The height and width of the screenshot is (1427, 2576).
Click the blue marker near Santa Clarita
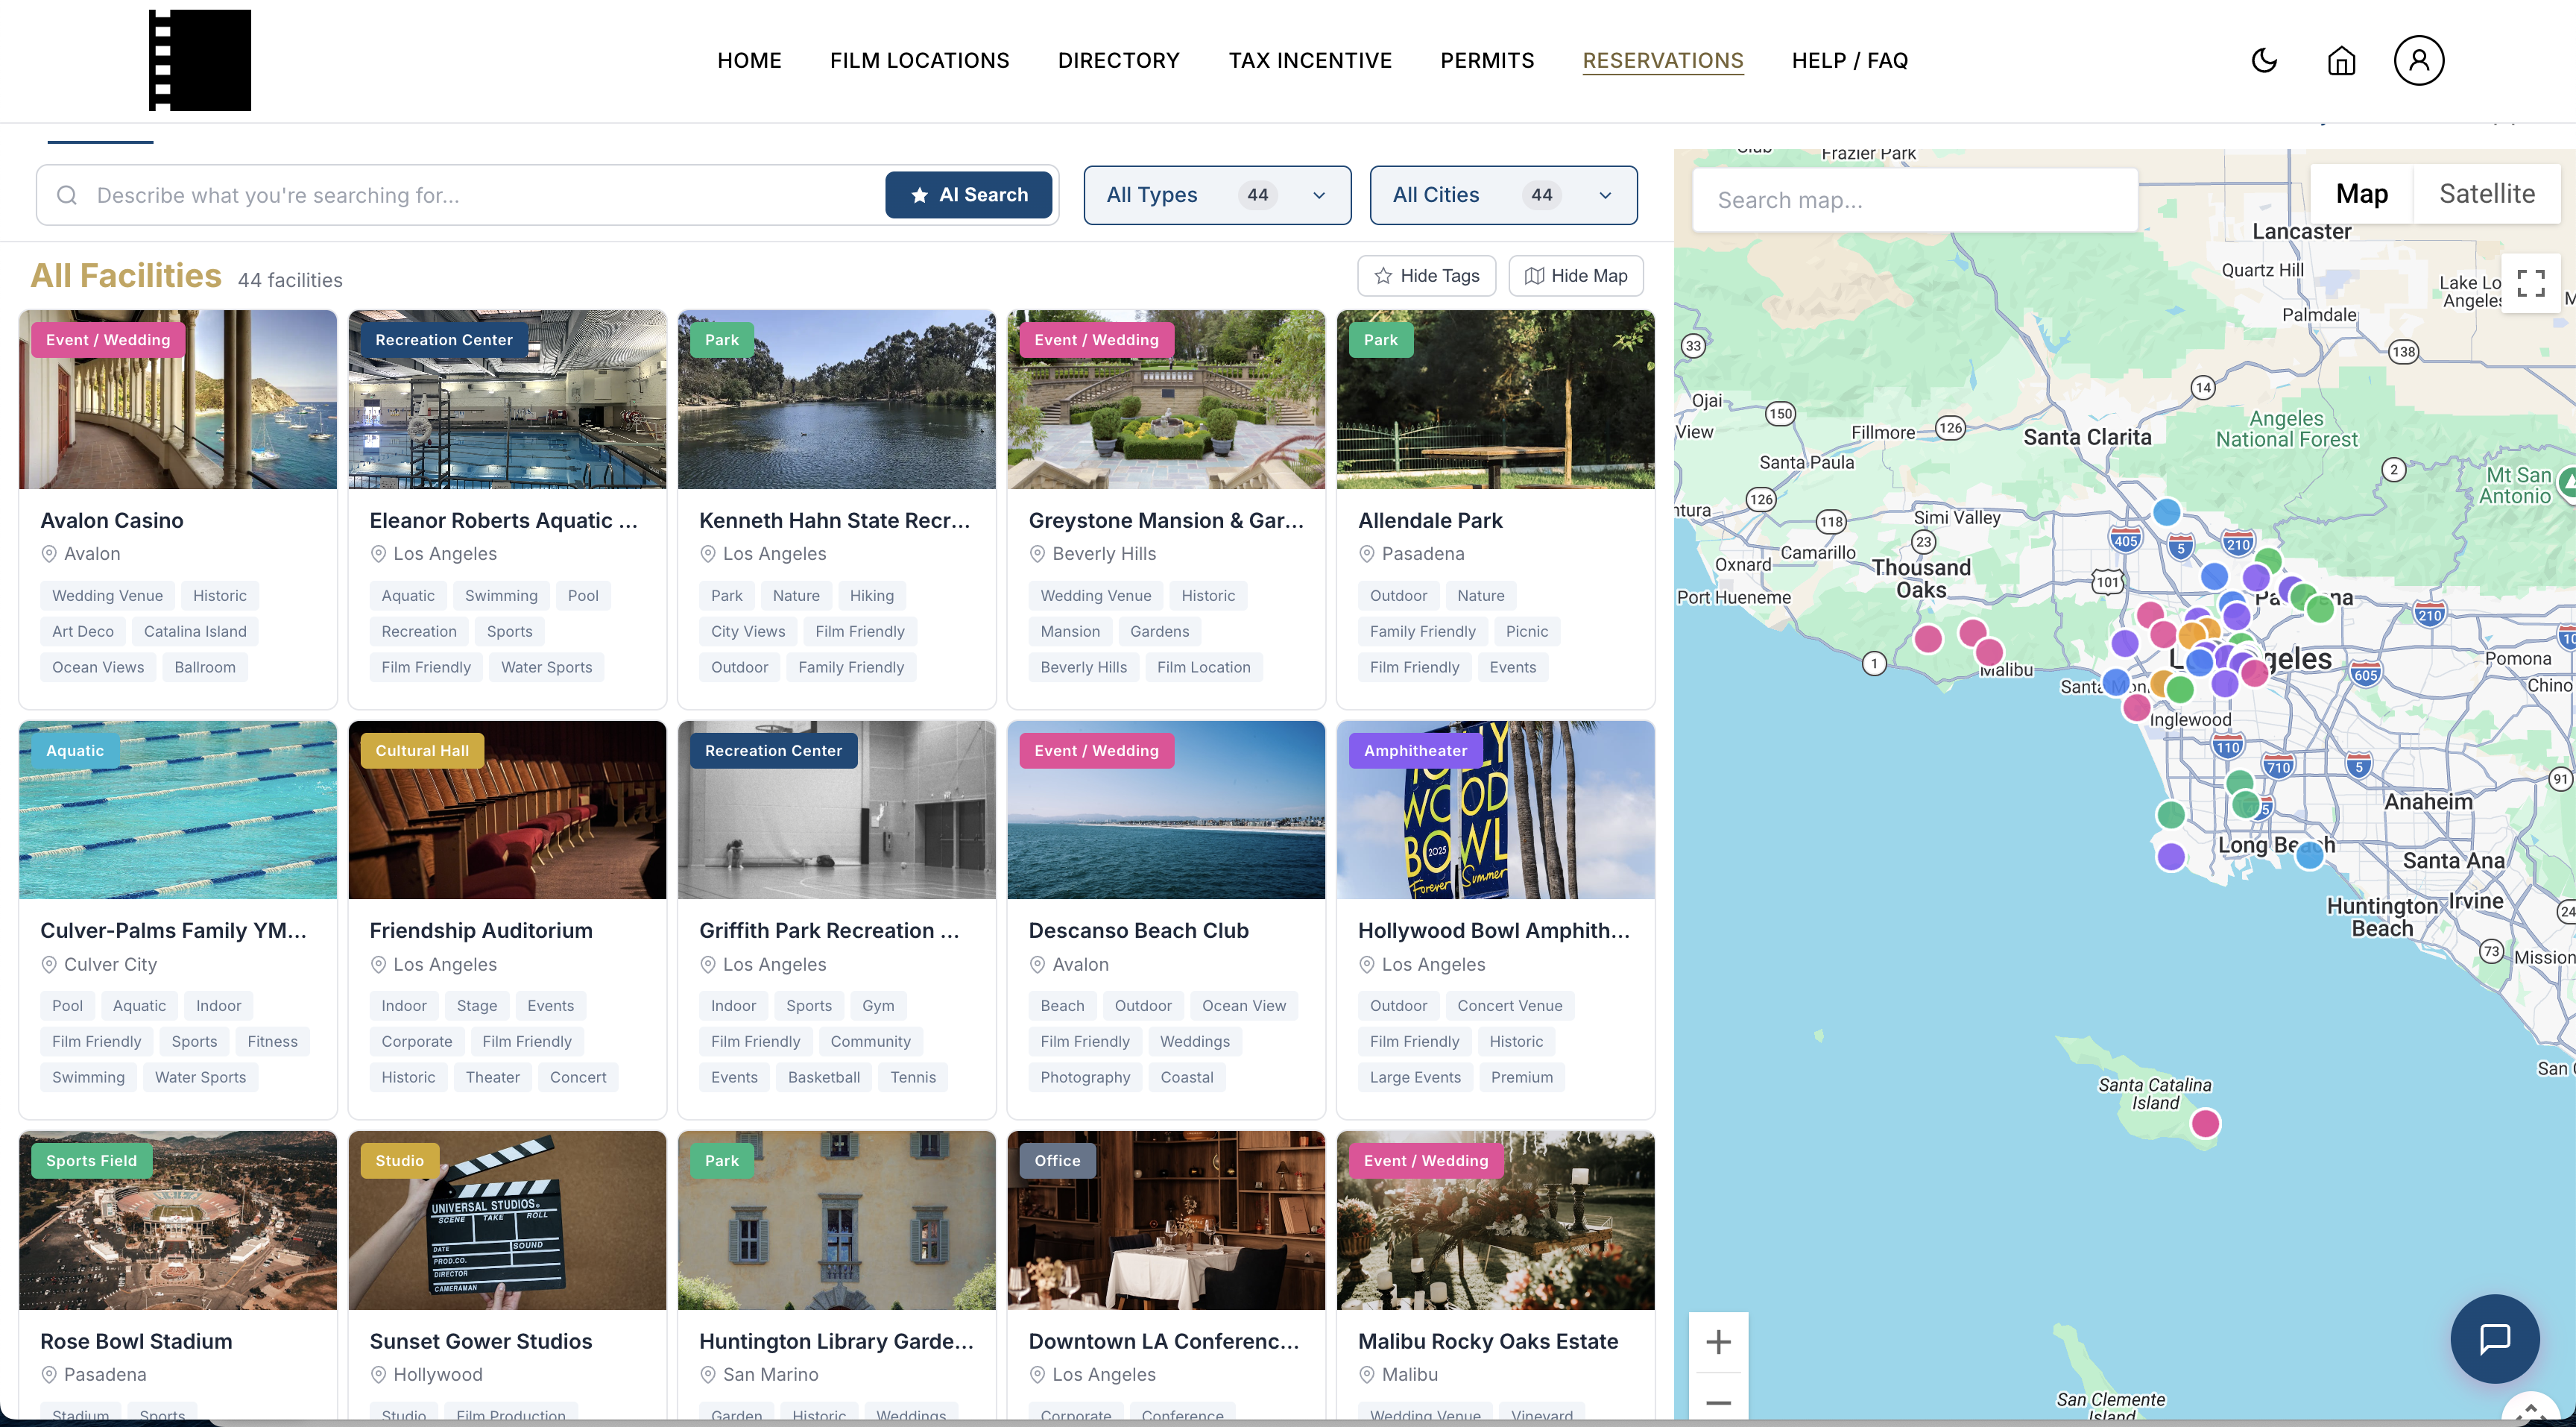2166,512
